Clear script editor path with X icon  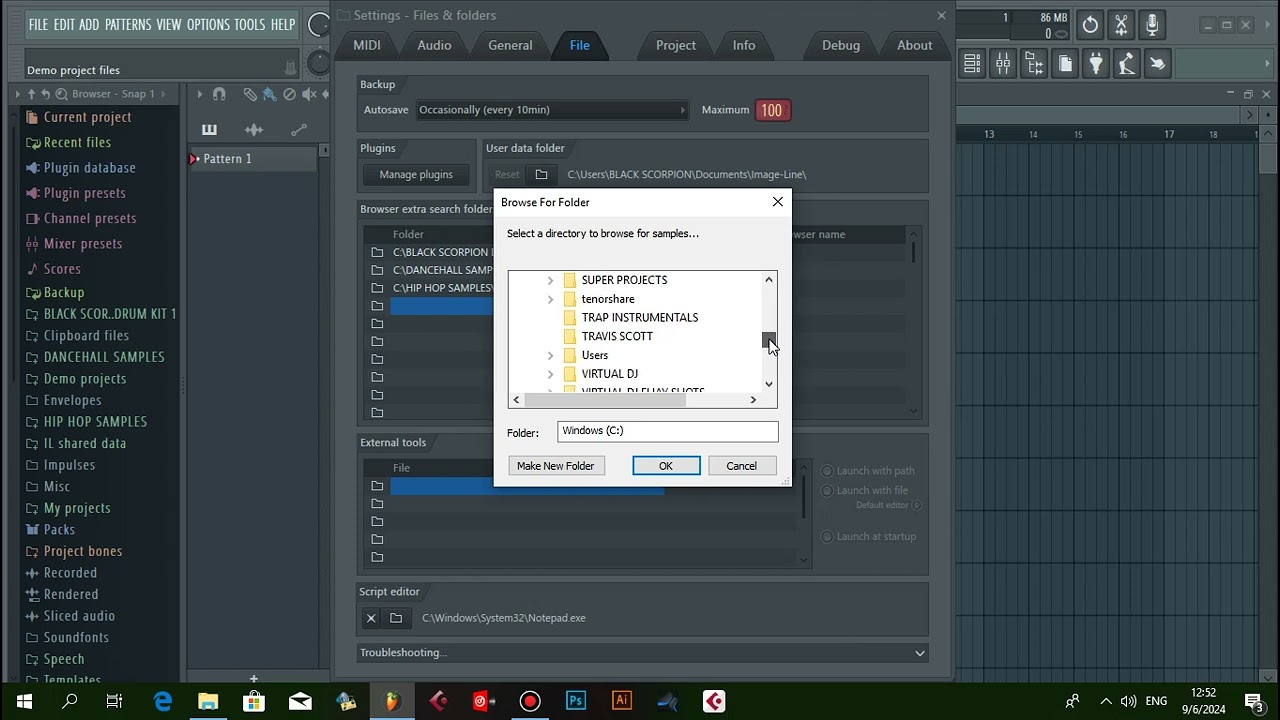pyautogui.click(x=371, y=618)
